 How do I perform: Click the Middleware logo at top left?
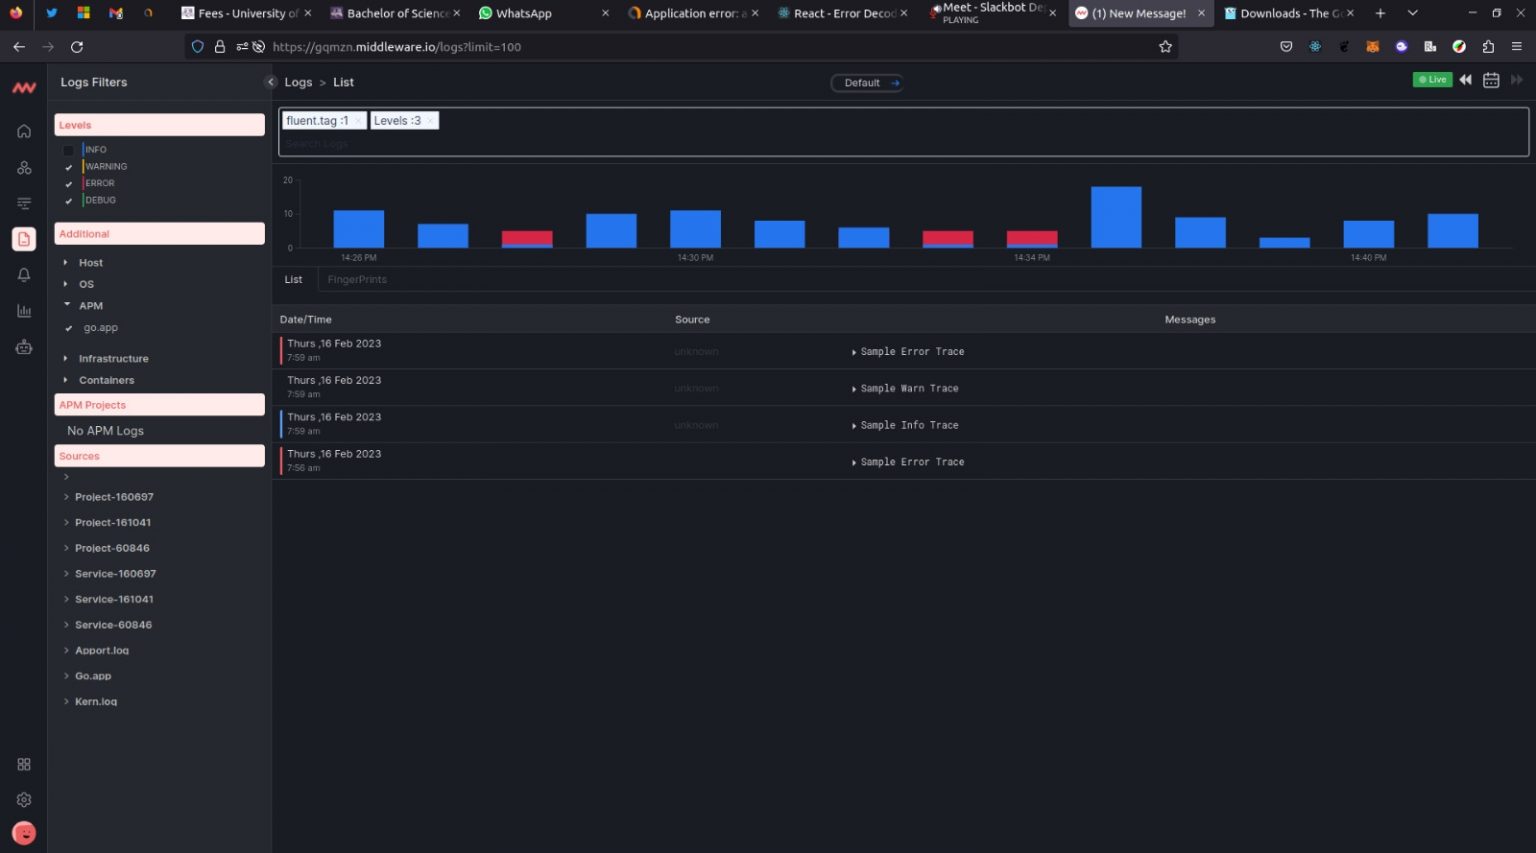24,88
